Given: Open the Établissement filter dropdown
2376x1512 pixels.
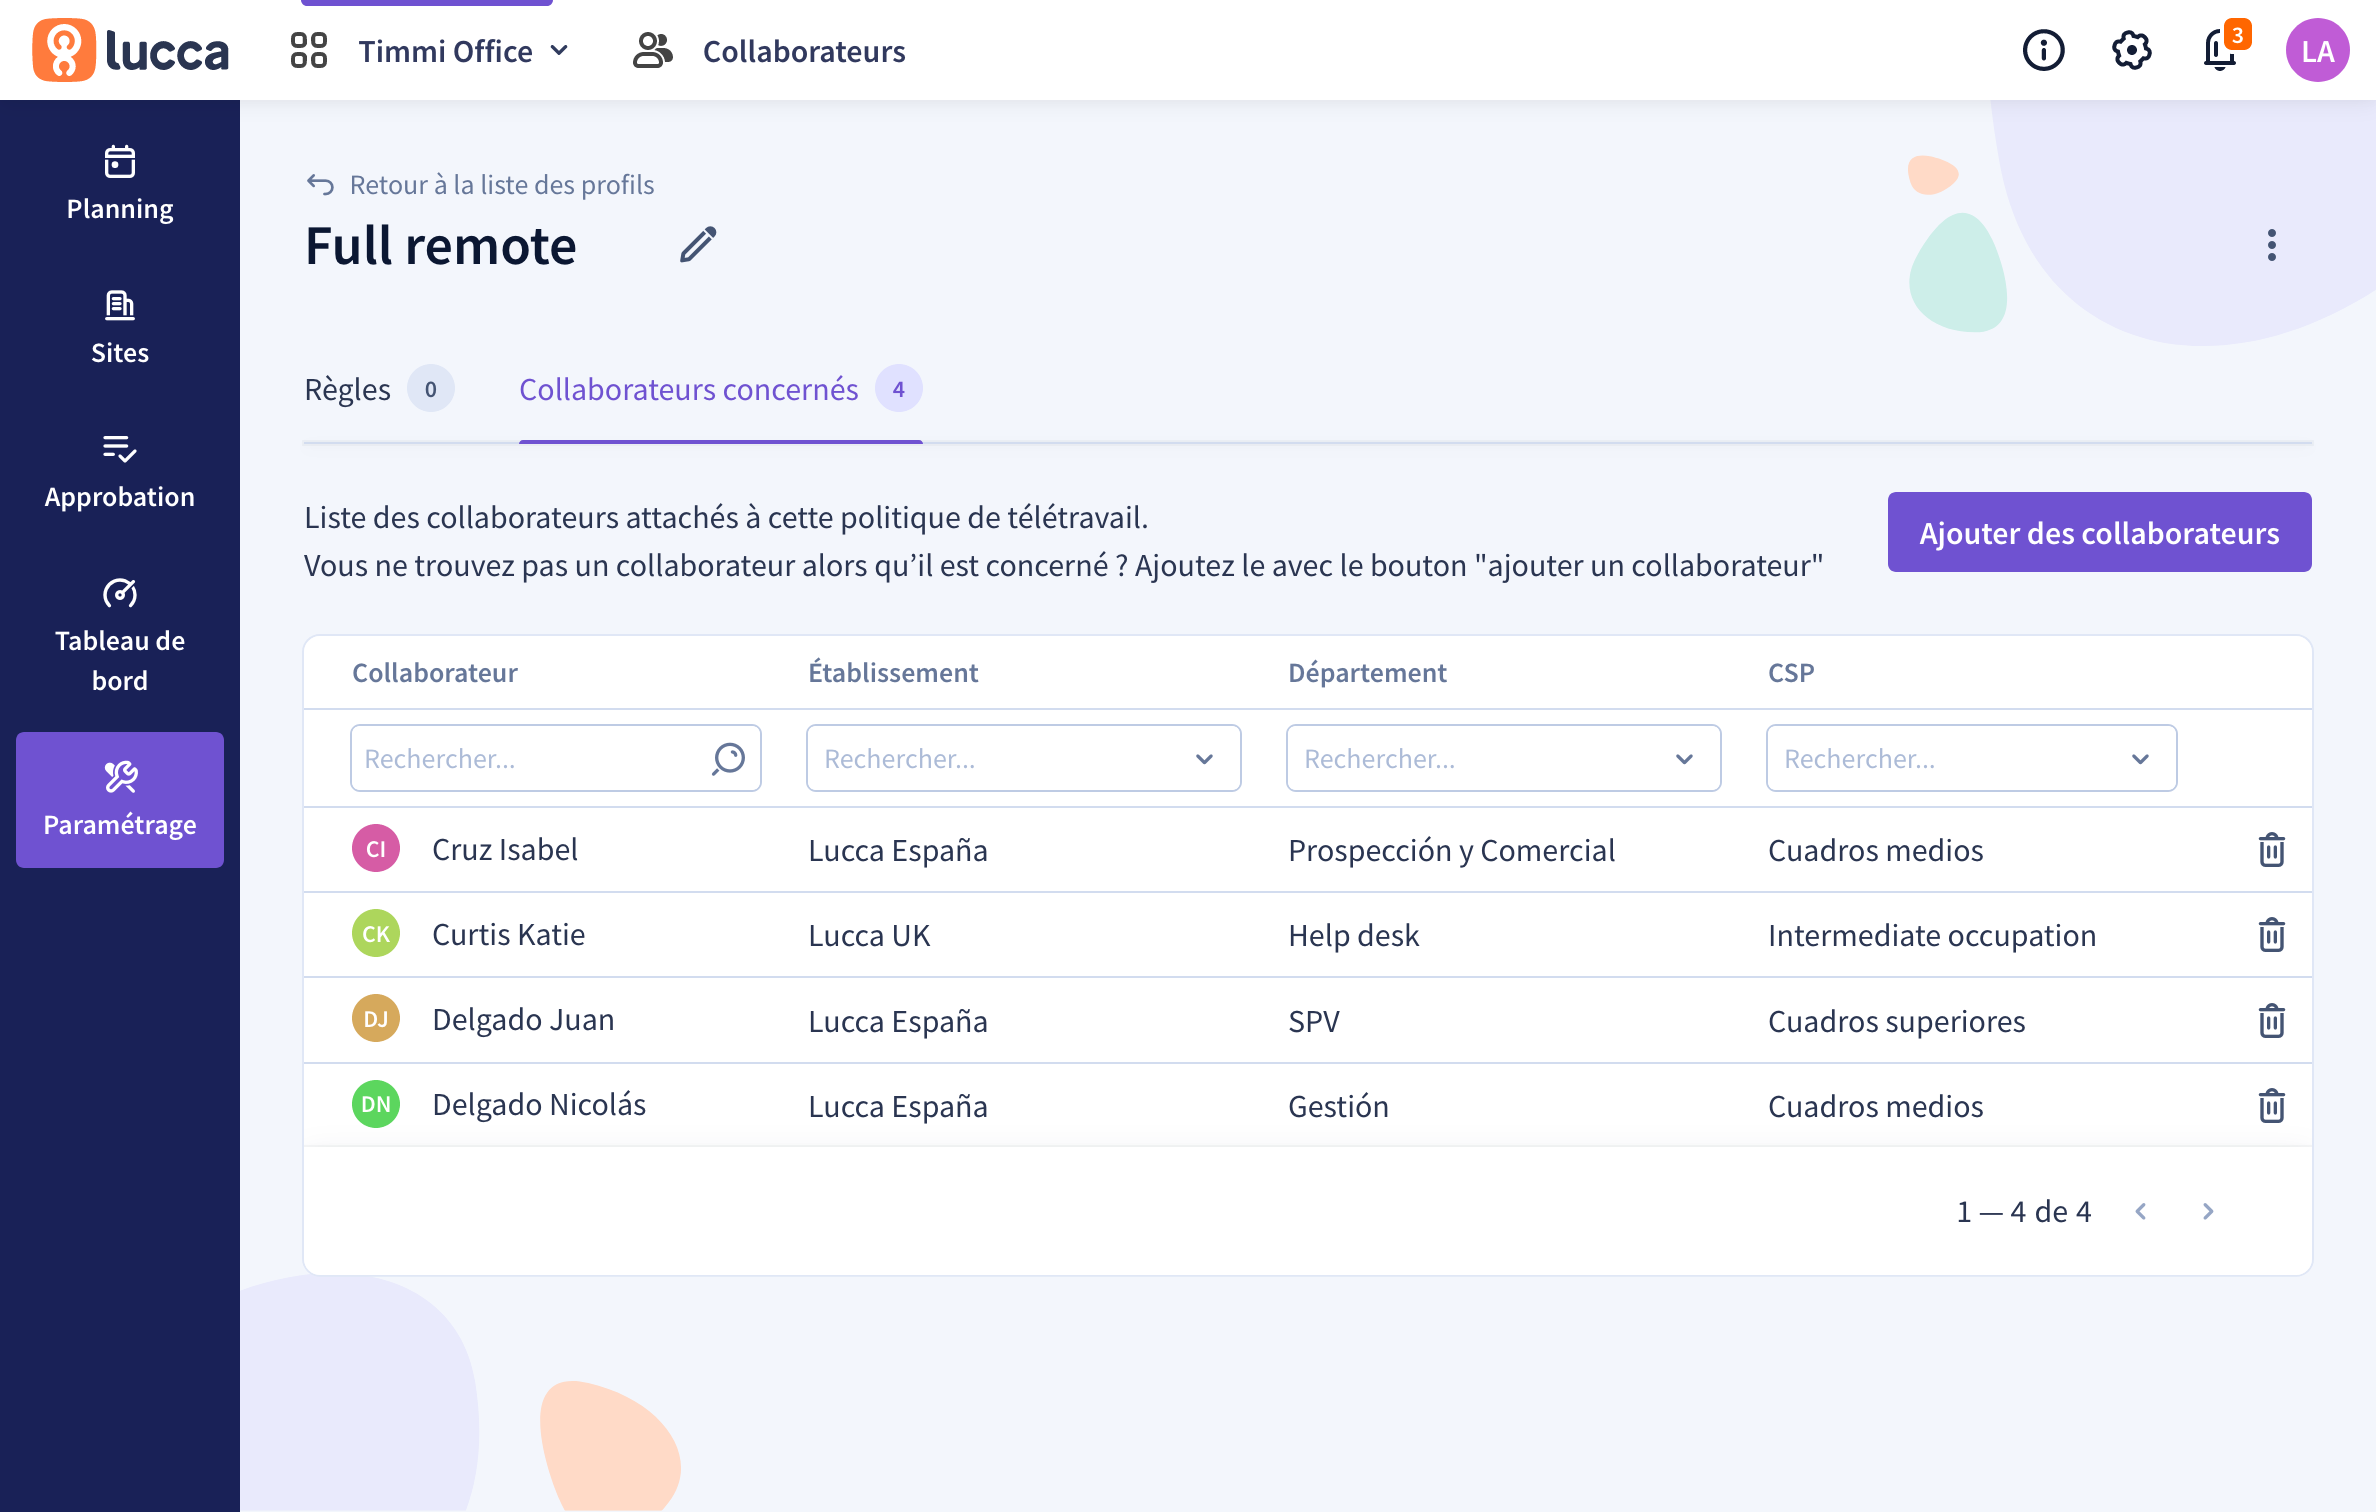Looking at the screenshot, I should [x=1023, y=758].
